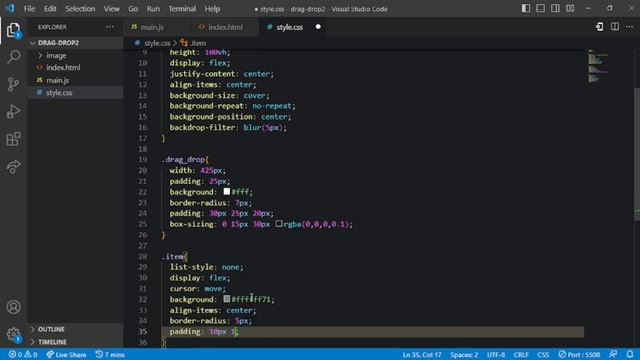Image resolution: width=640 pixels, height=360 pixels.
Task: Open the Go menu
Action: click(133, 9)
